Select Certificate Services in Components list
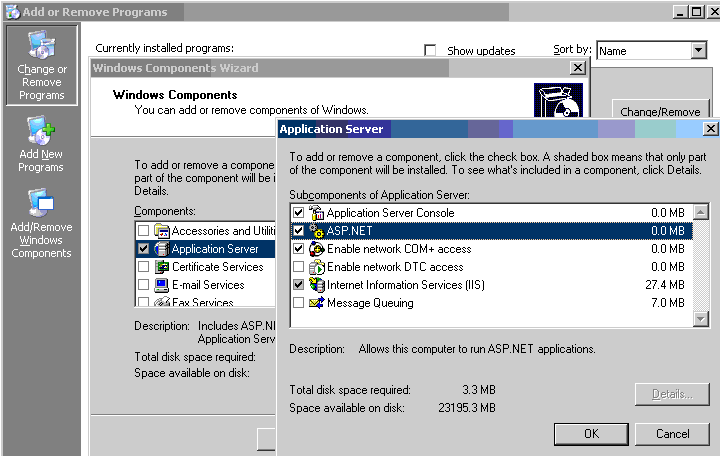 (218, 267)
